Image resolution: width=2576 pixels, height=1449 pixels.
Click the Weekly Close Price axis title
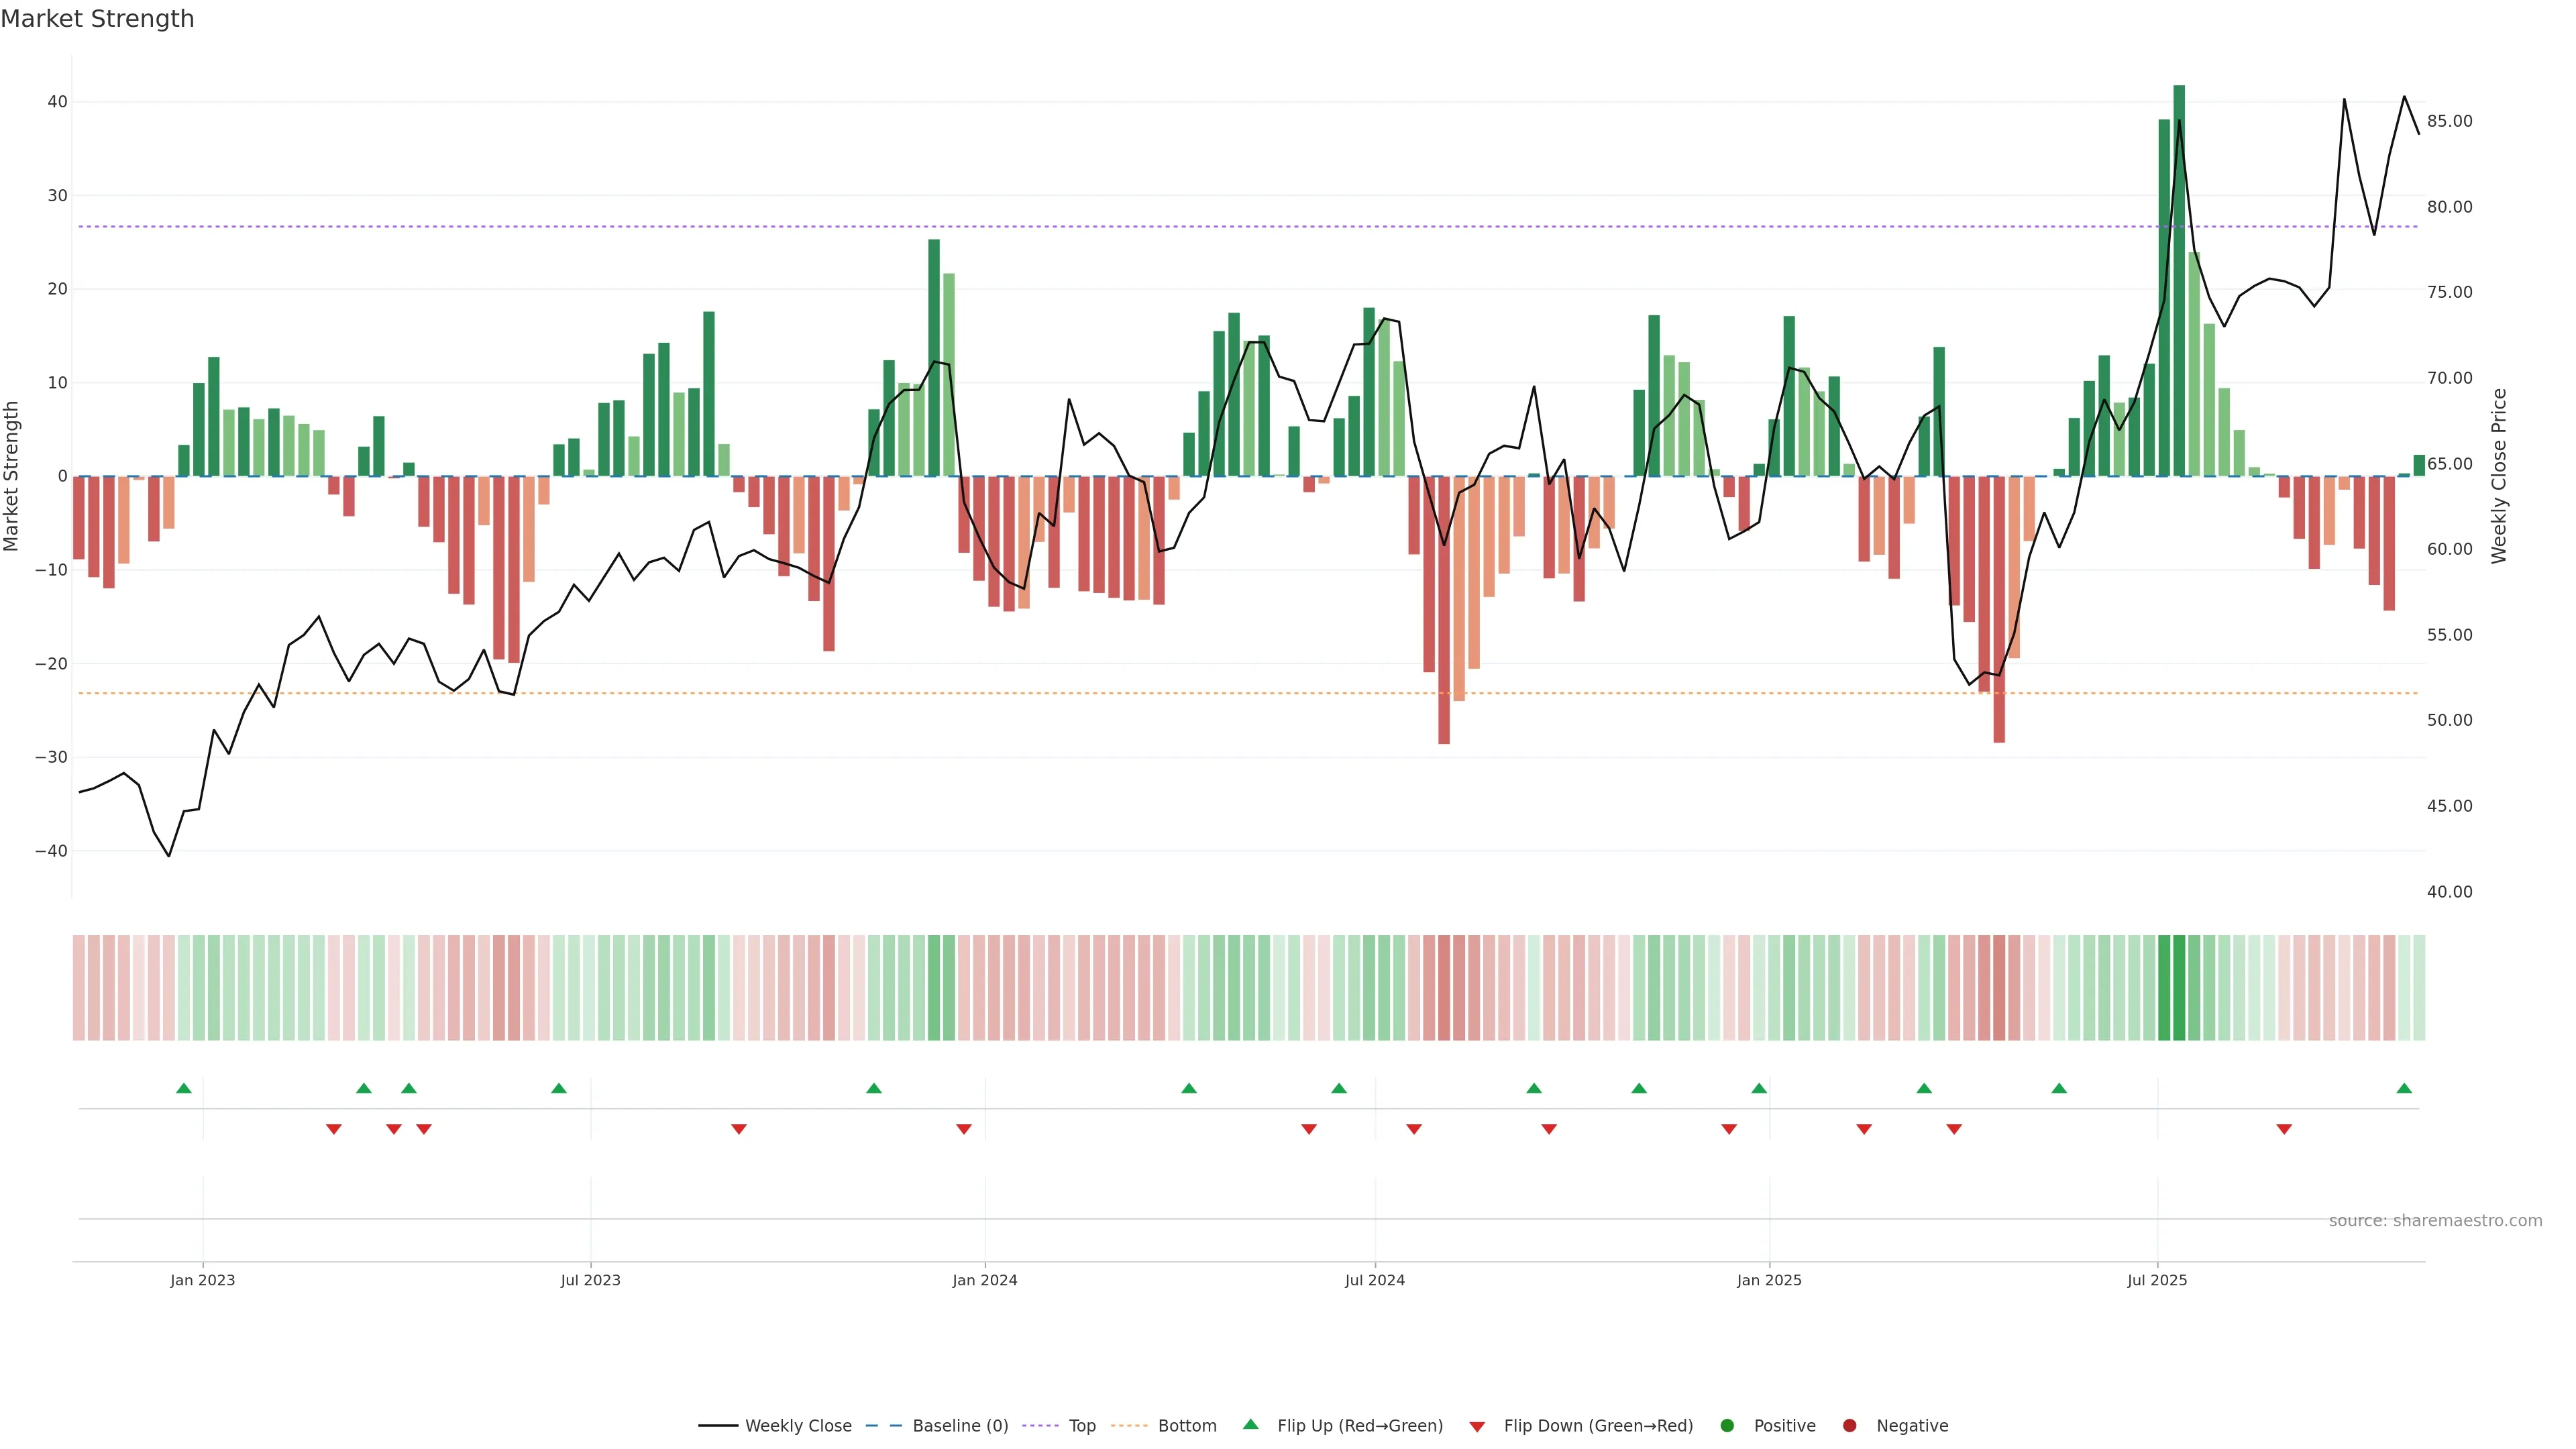point(2499,476)
